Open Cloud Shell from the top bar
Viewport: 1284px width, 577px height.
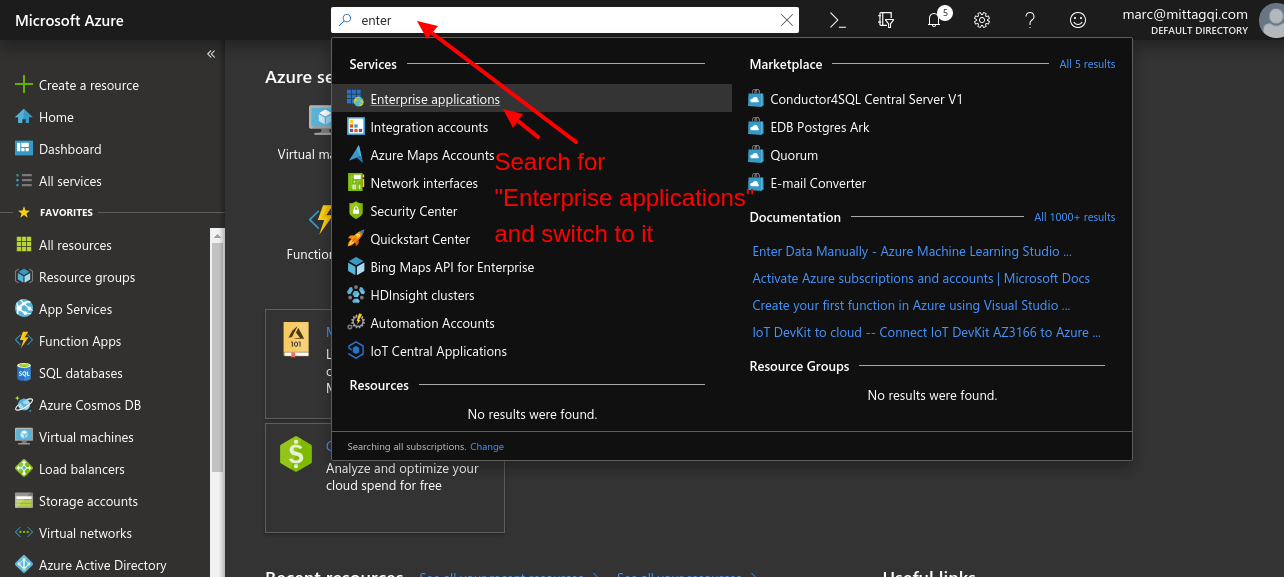click(x=838, y=20)
